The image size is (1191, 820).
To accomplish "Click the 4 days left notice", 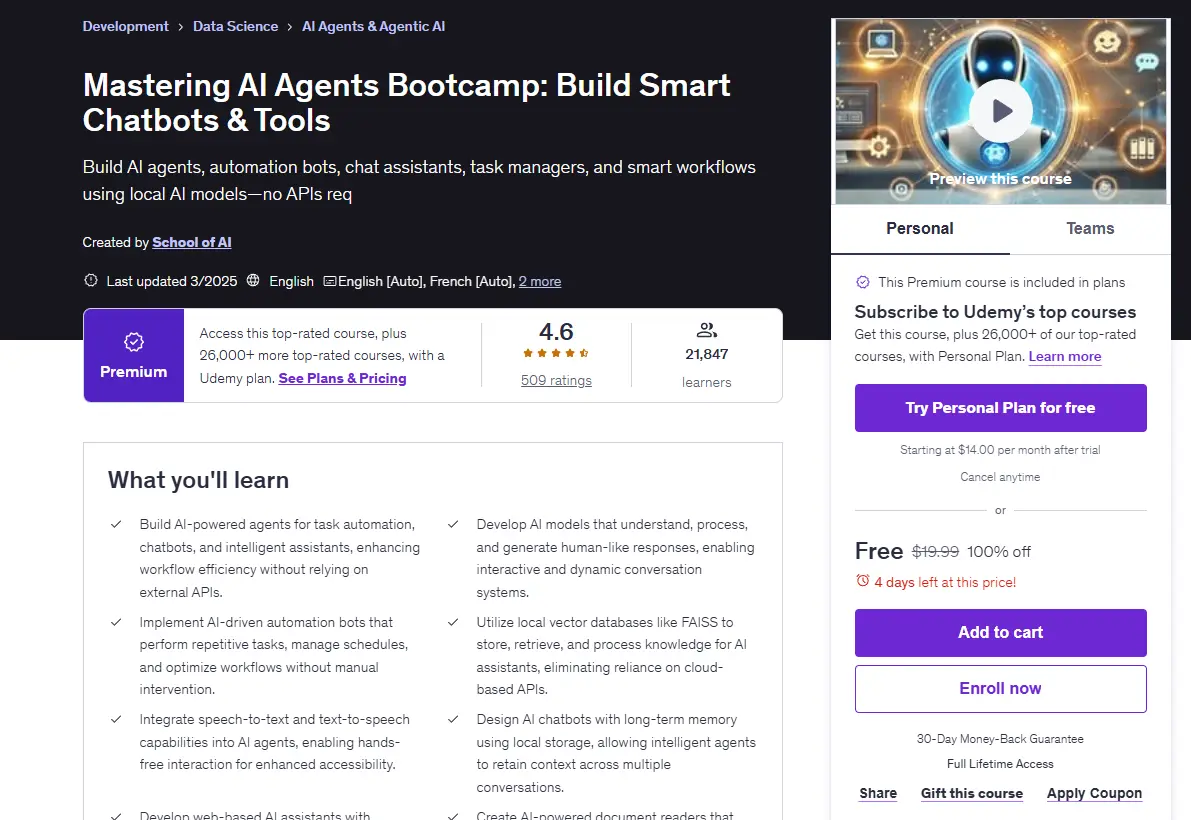I will tap(945, 582).
